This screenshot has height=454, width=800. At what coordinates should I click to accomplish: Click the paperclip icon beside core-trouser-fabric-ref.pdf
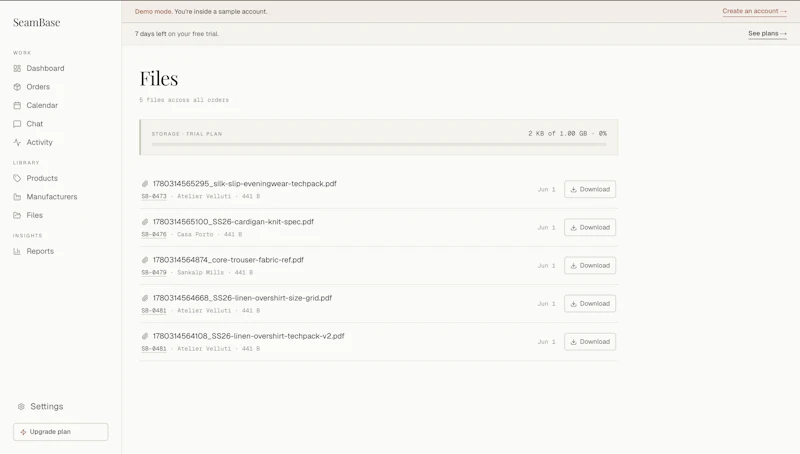(145, 260)
